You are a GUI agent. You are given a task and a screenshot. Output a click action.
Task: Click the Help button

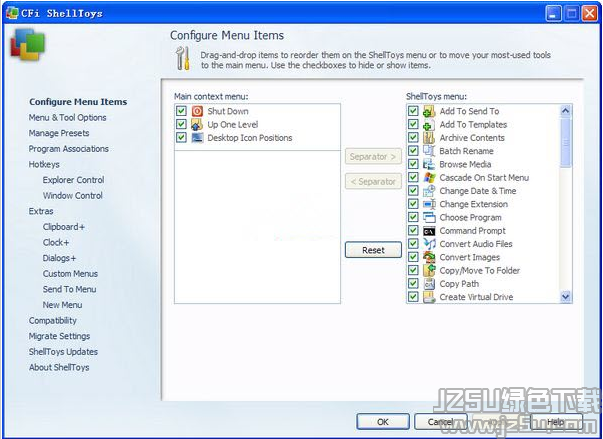pos(556,422)
